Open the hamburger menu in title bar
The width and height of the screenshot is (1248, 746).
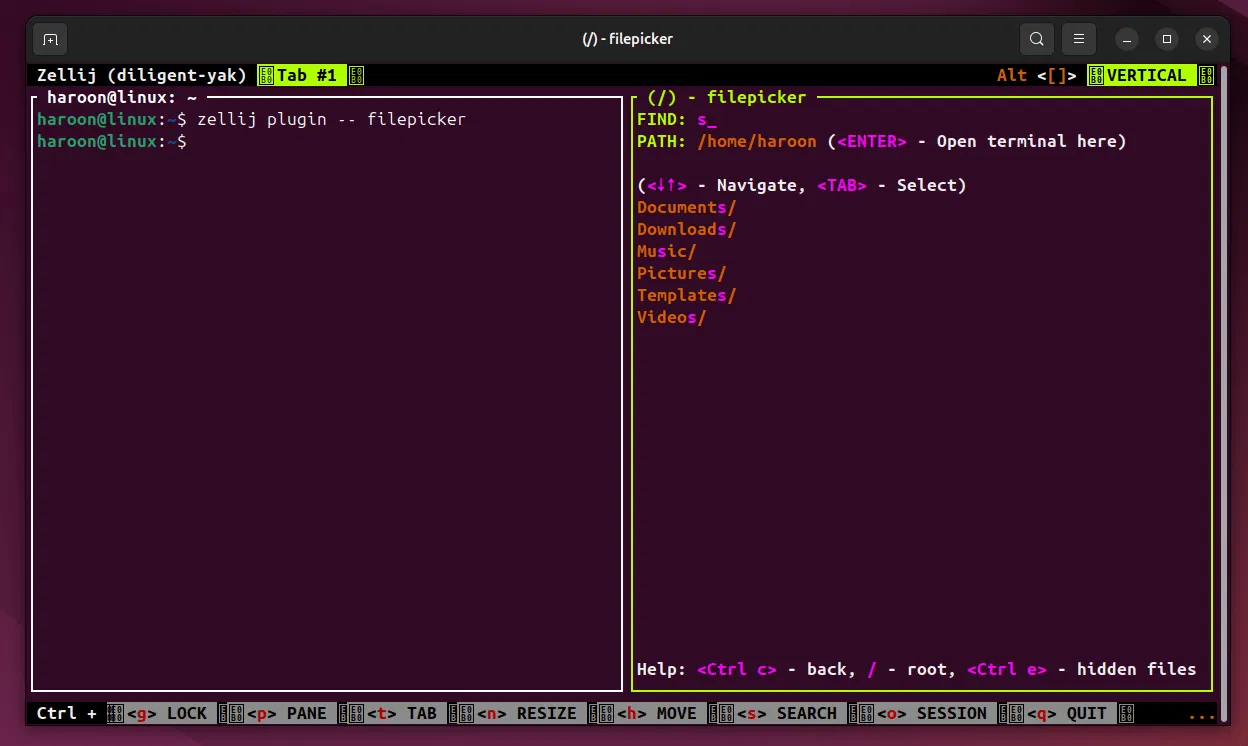1079,40
